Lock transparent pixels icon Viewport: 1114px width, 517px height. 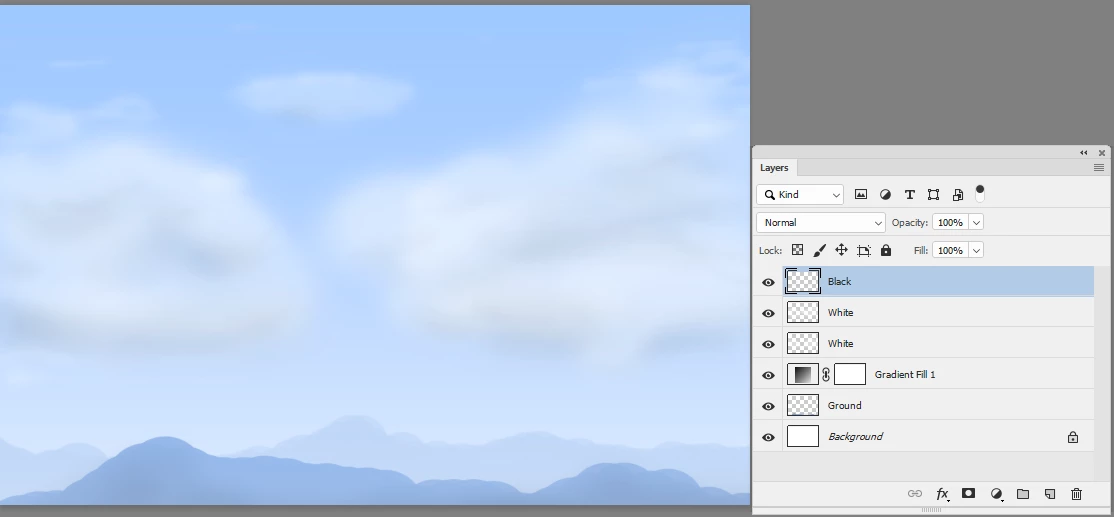[x=797, y=250]
